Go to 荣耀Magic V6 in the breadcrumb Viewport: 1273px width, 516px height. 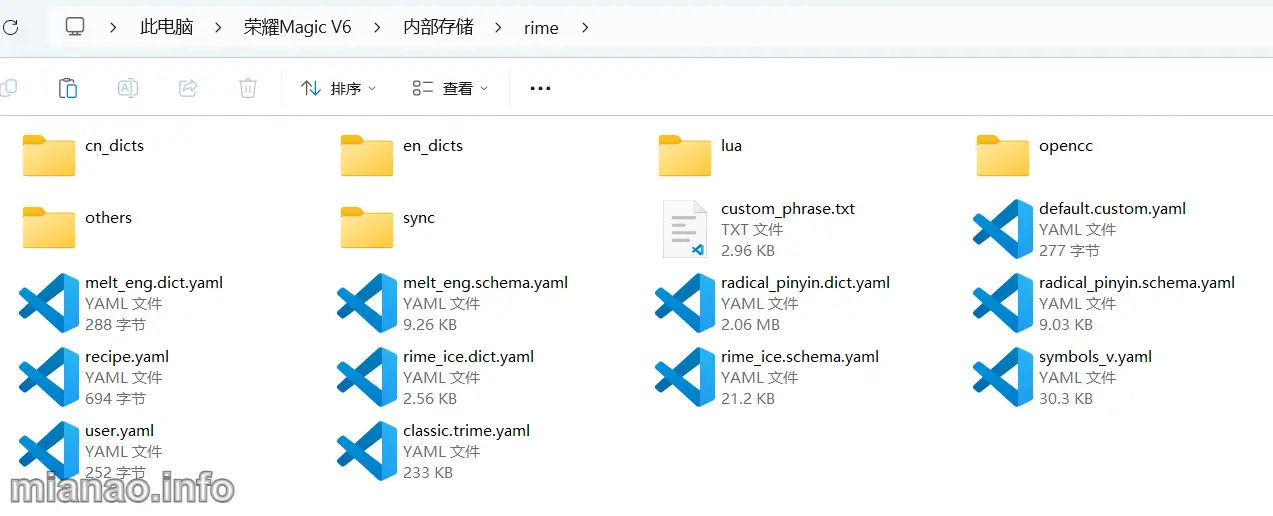coord(298,27)
